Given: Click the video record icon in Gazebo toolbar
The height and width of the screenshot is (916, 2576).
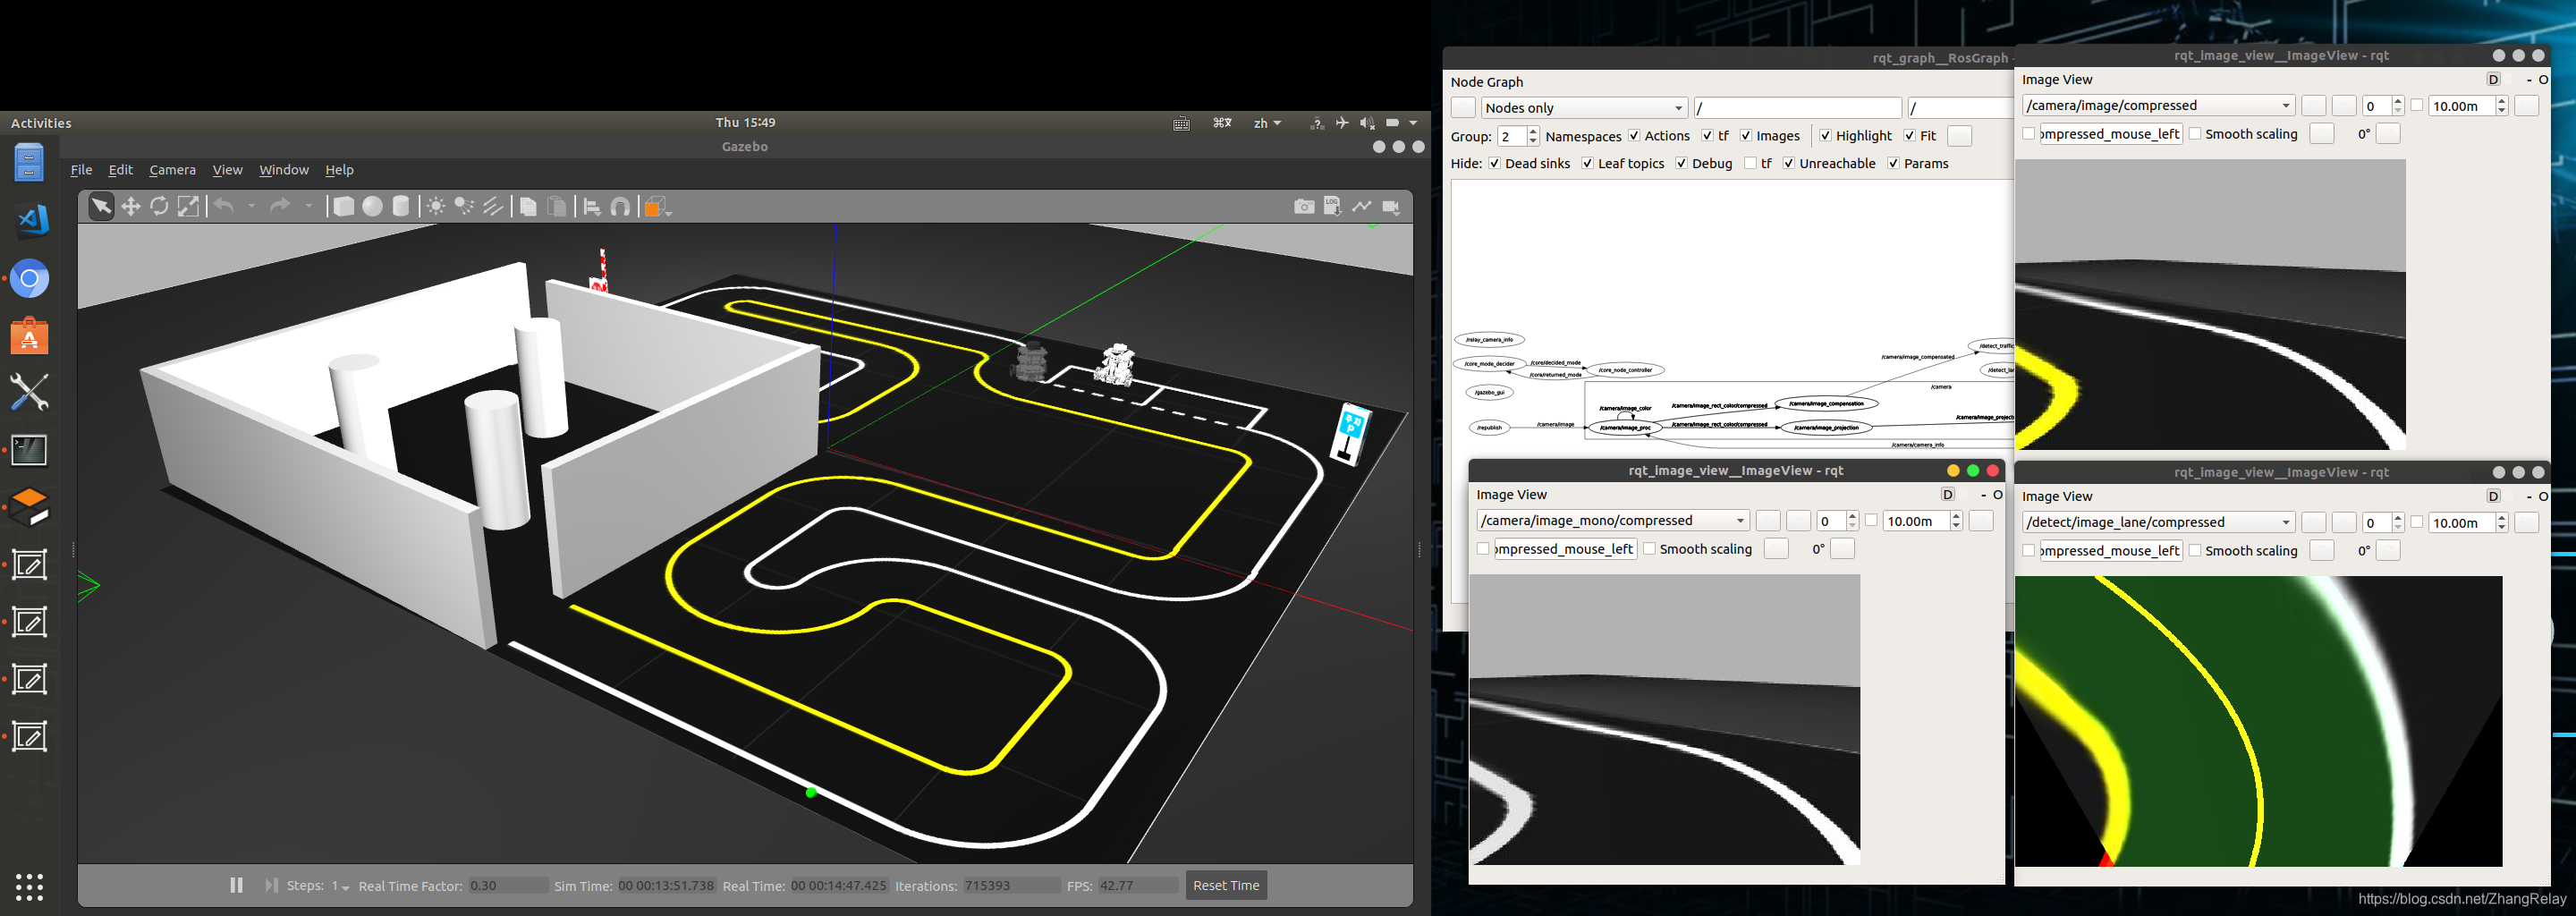Looking at the screenshot, I should click(1390, 206).
